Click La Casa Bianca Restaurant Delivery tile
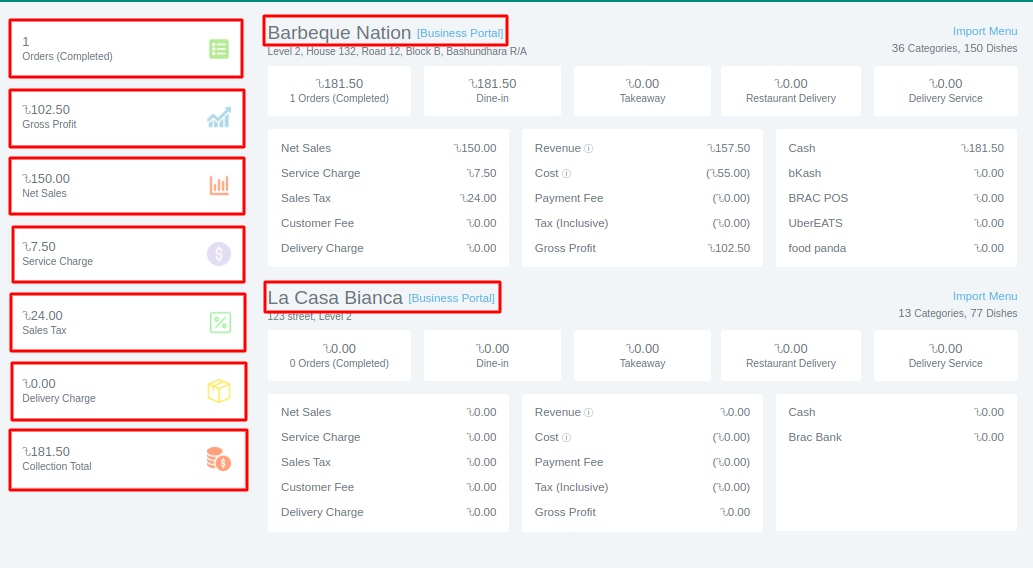The height and width of the screenshot is (568, 1033). 791,356
